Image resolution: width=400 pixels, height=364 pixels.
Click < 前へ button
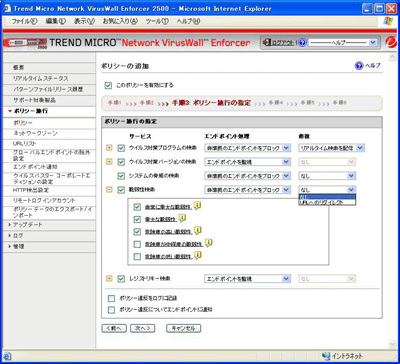114,328
